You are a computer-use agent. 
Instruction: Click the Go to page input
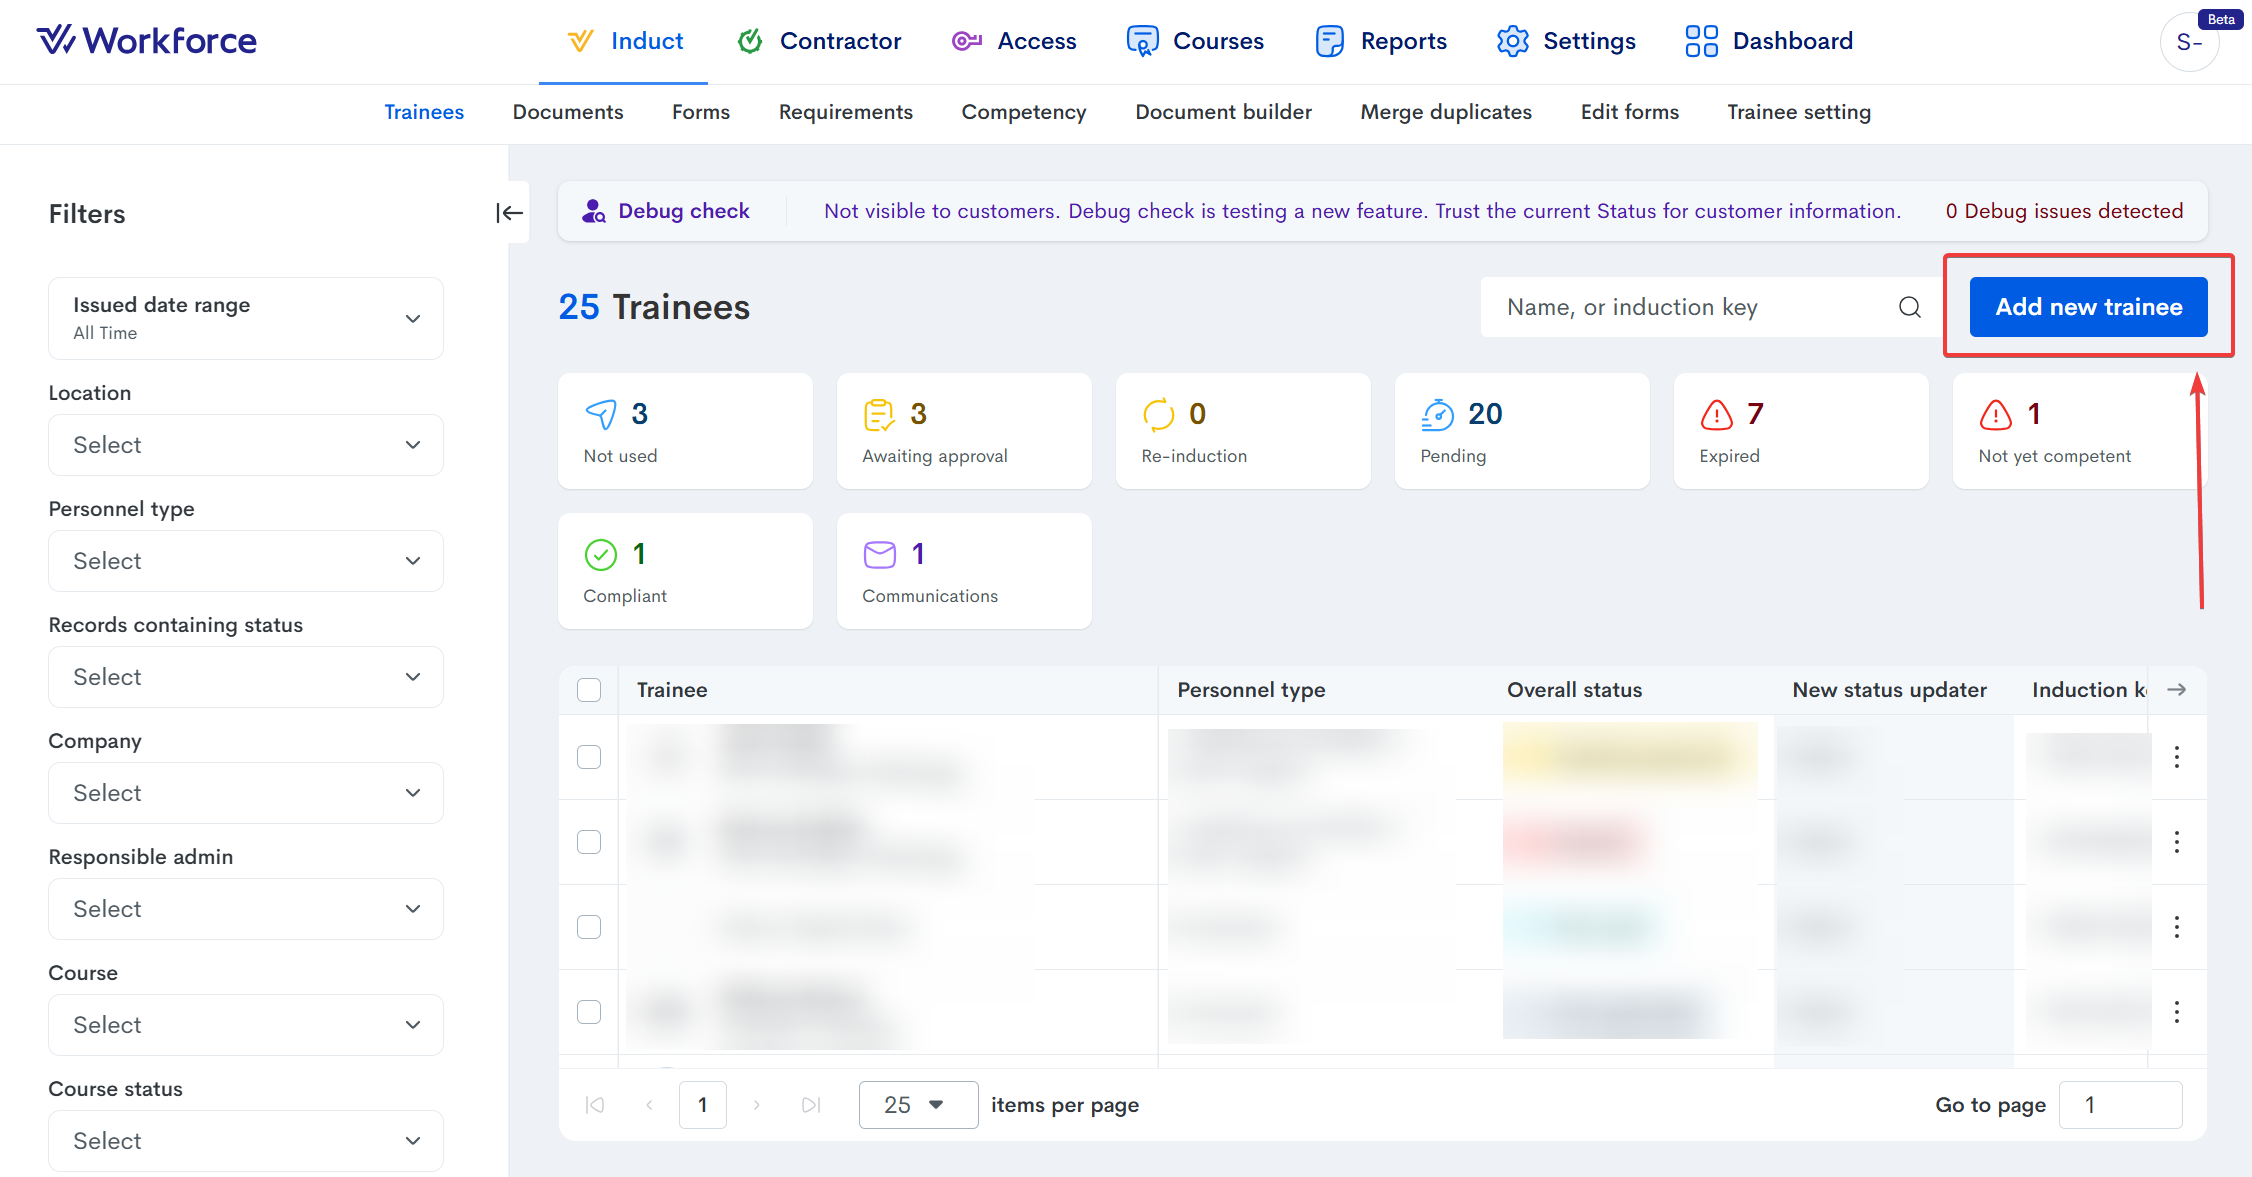click(x=2120, y=1105)
